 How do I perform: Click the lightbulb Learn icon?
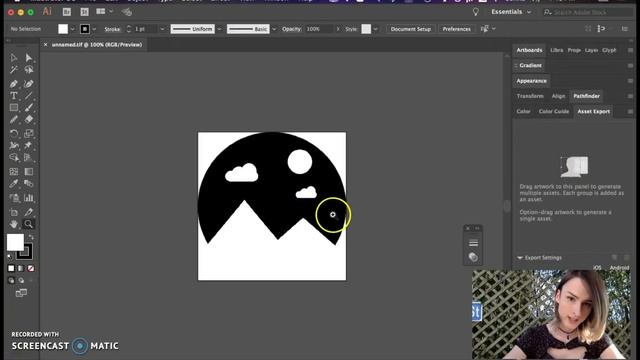coord(476,12)
